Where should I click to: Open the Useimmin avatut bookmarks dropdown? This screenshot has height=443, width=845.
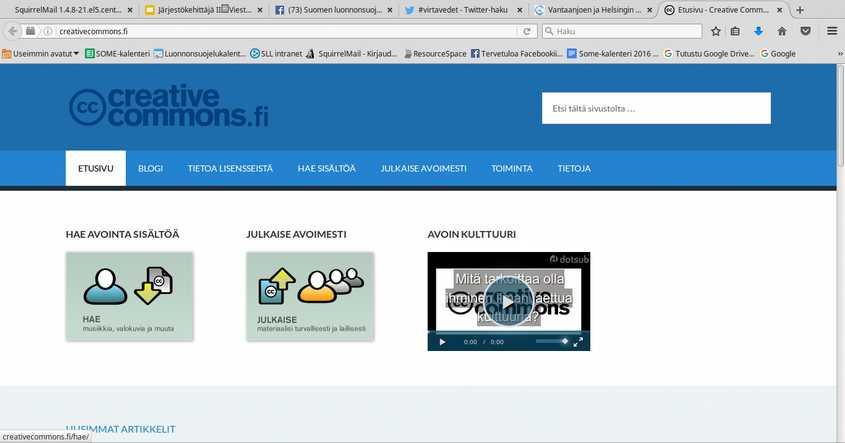point(40,53)
